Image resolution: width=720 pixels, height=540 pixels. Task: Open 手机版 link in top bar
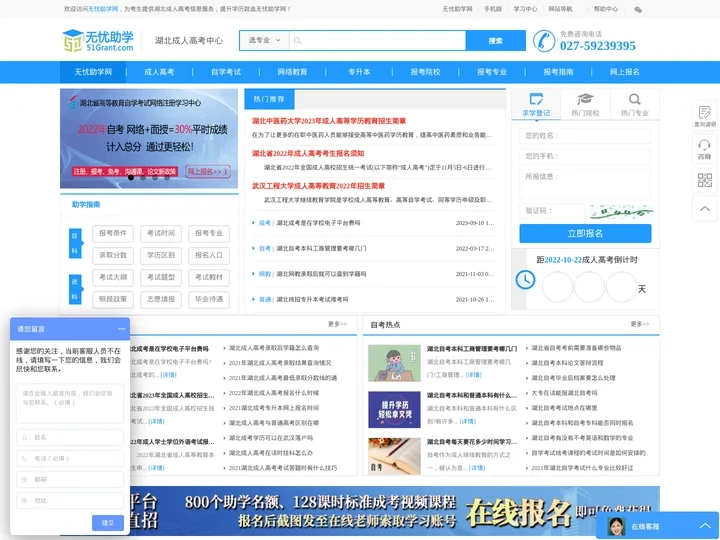[493, 9]
